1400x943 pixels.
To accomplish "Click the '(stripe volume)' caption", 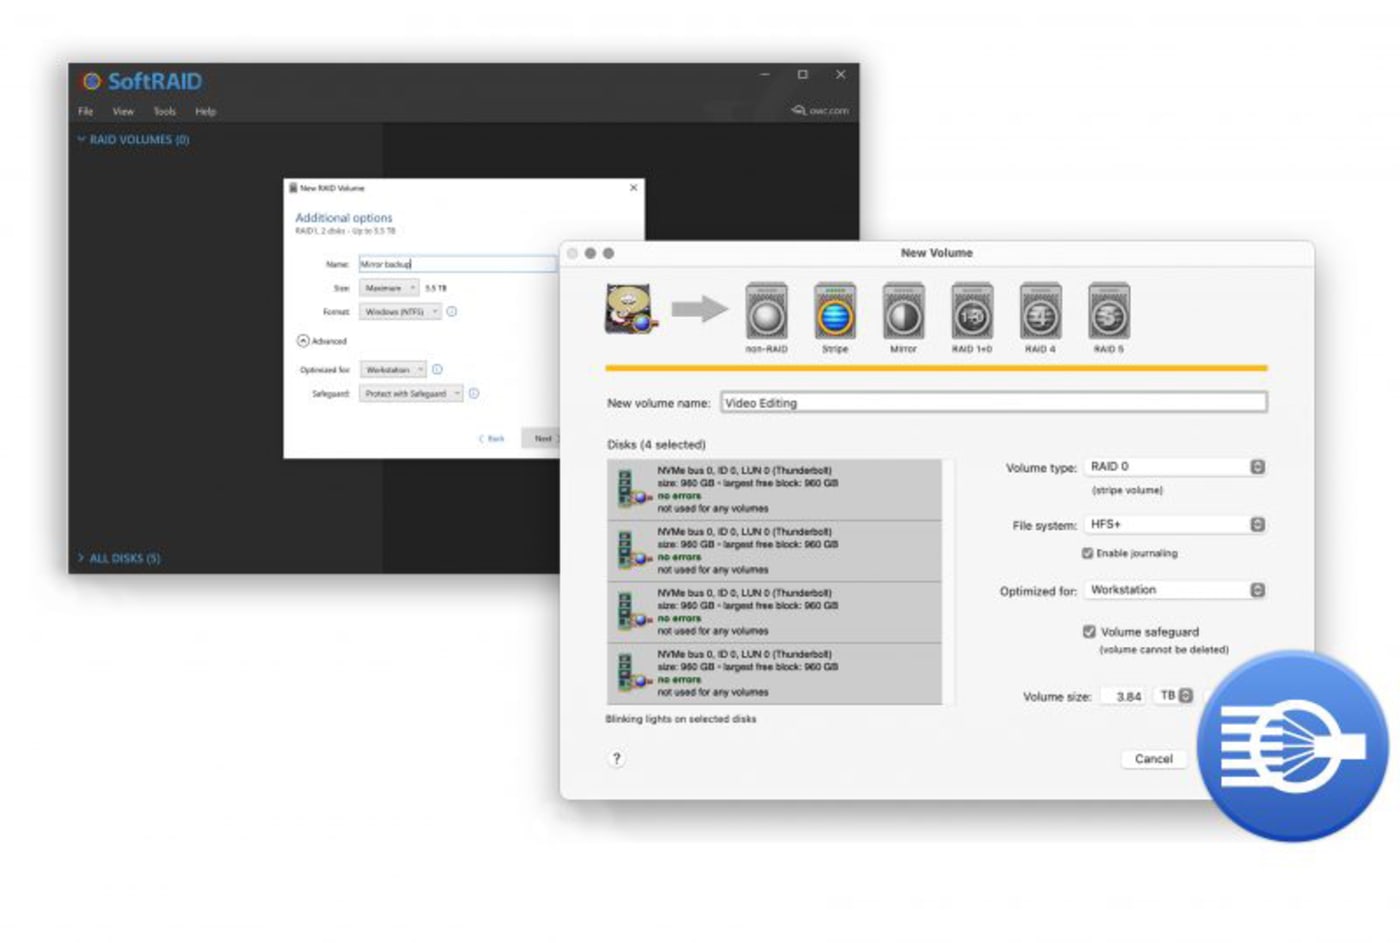I will pyautogui.click(x=1127, y=491).
